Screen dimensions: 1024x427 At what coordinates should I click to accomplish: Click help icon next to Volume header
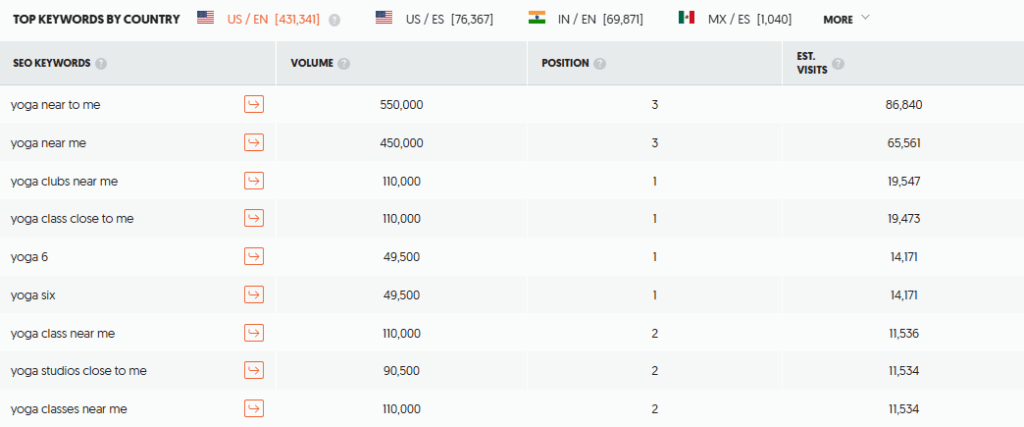pos(344,64)
